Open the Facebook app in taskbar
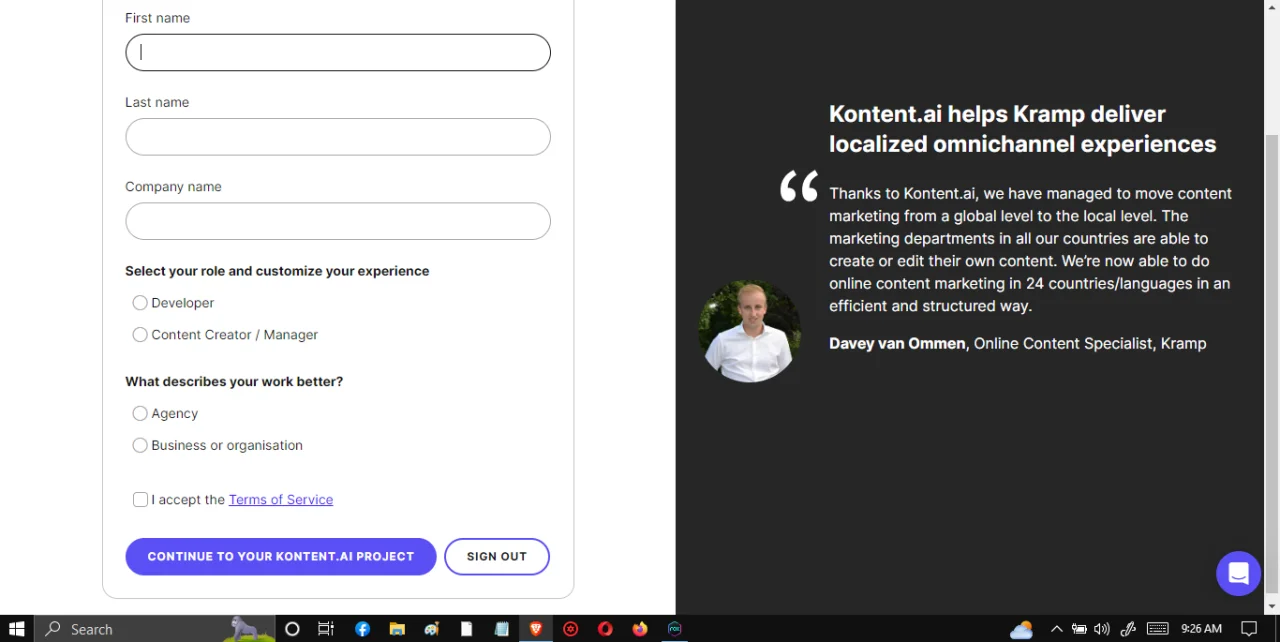This screenshot has width=1280, height=642. [x=362, y=629]
